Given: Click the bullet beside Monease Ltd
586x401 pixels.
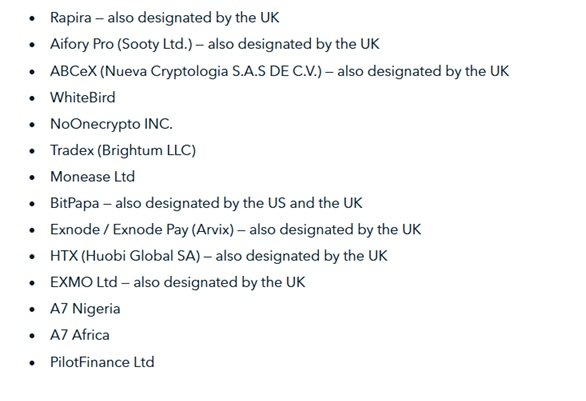Looking at the screenshot, I should tap(32, 178).
